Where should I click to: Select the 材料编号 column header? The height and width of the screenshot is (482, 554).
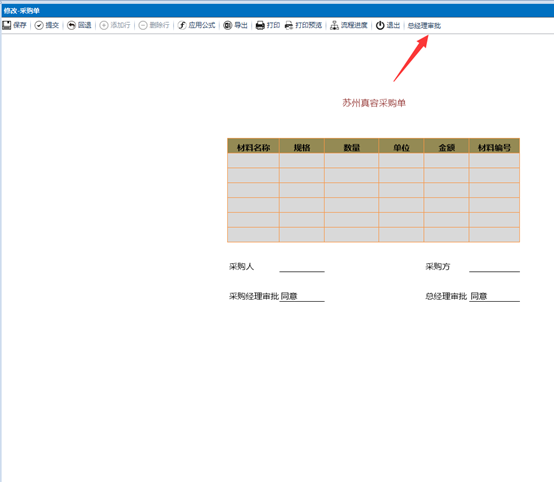494,147
